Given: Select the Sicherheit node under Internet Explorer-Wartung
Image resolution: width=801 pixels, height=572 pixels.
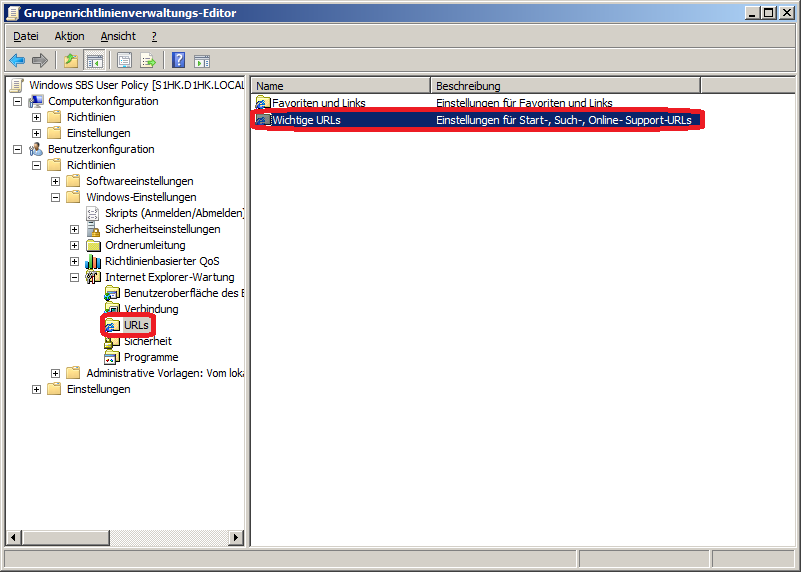Looking at the screenshot, I should pos(147,341).
